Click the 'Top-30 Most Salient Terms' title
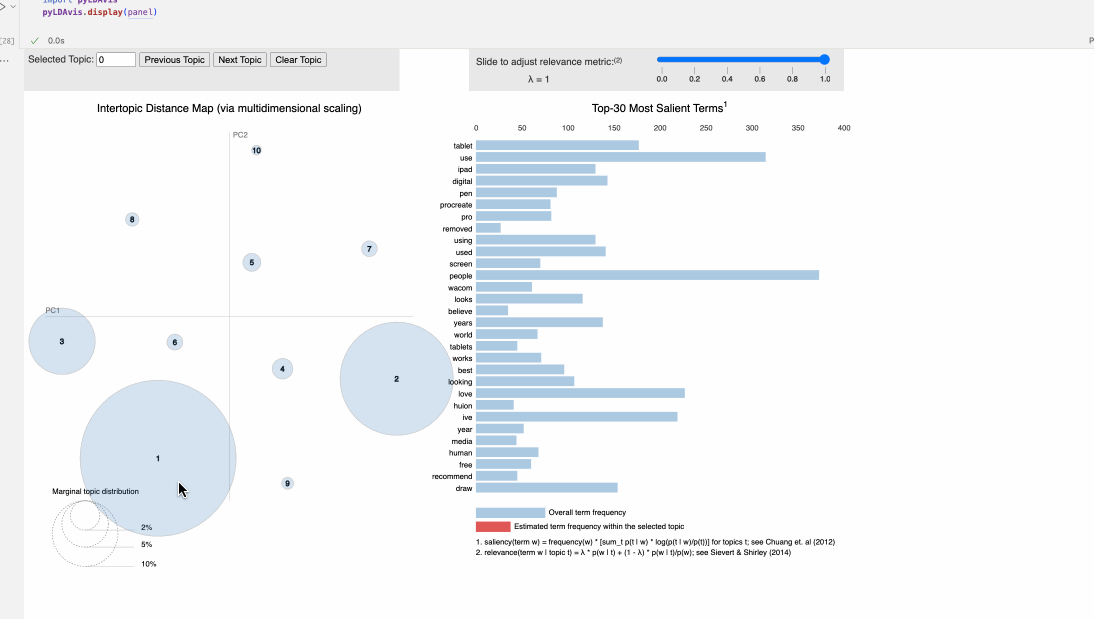 coord(659,107)
